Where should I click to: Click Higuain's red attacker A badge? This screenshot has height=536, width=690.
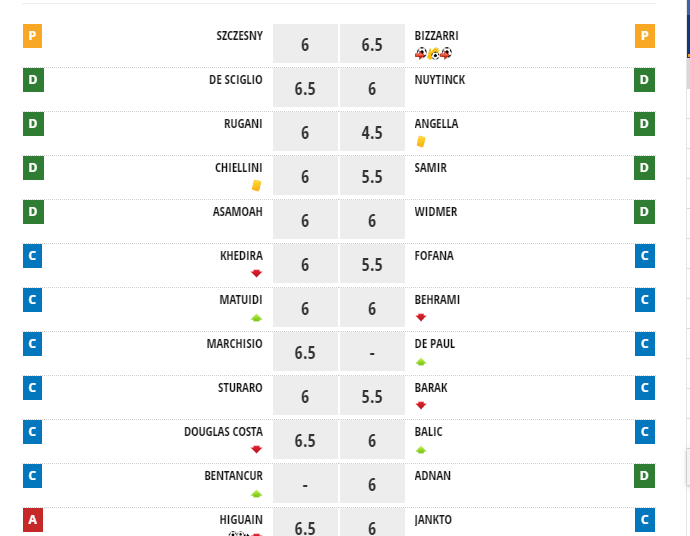pyautogui.click(x=32, y=520)
